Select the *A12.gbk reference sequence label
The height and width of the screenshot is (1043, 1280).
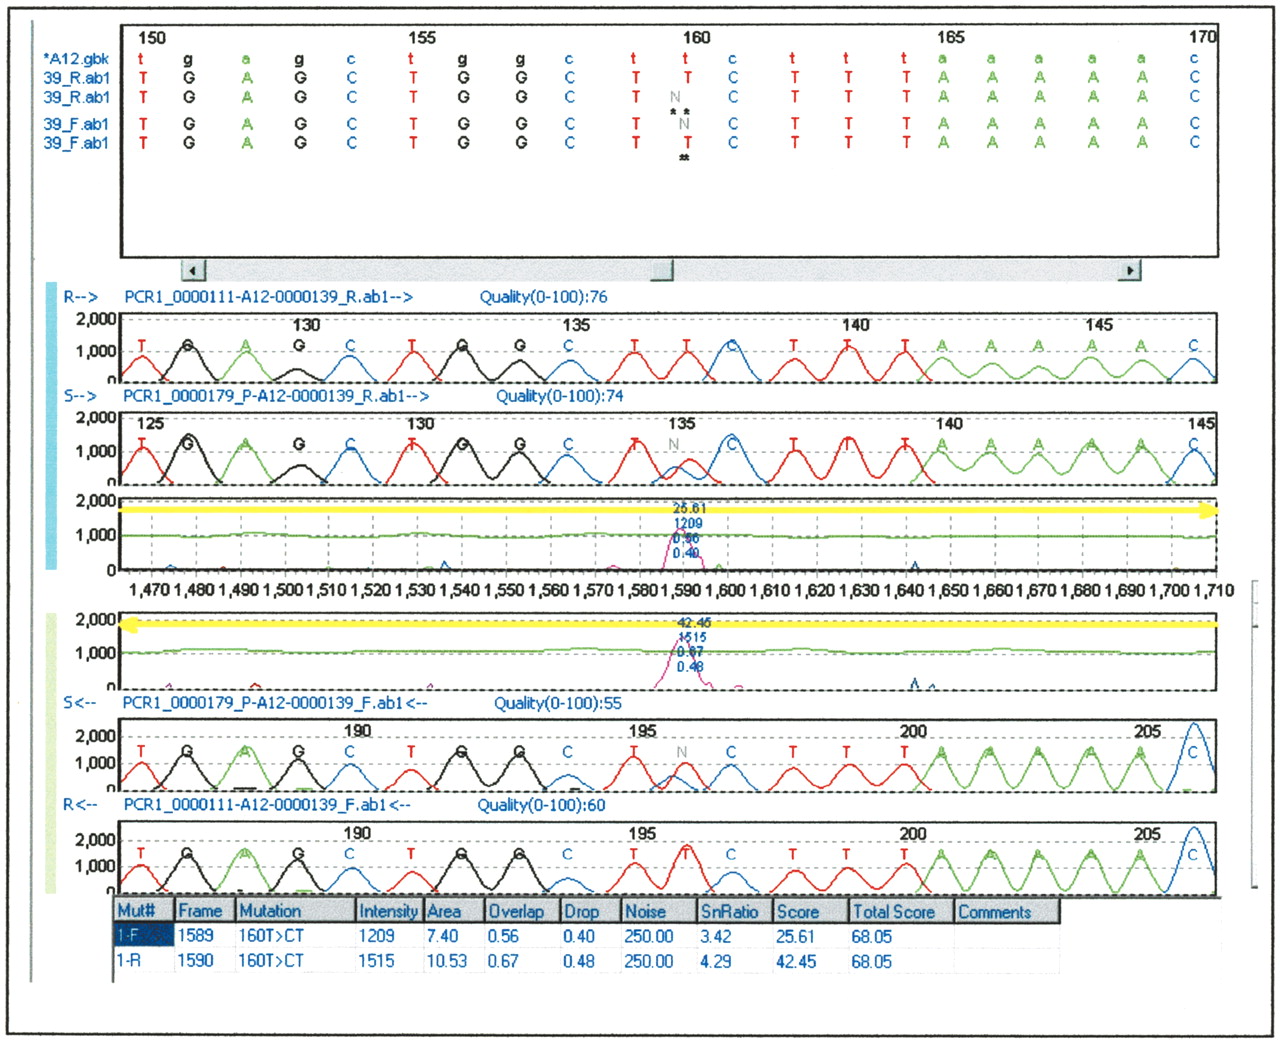(76, 59)
